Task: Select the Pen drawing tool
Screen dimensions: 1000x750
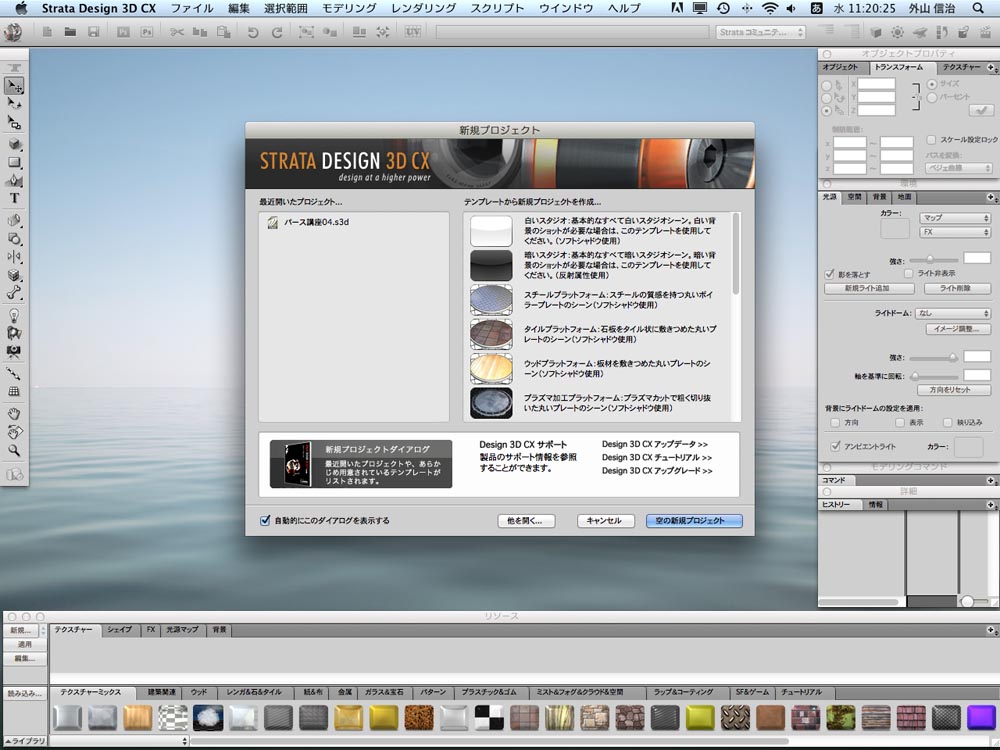Action: coord(14,180)
